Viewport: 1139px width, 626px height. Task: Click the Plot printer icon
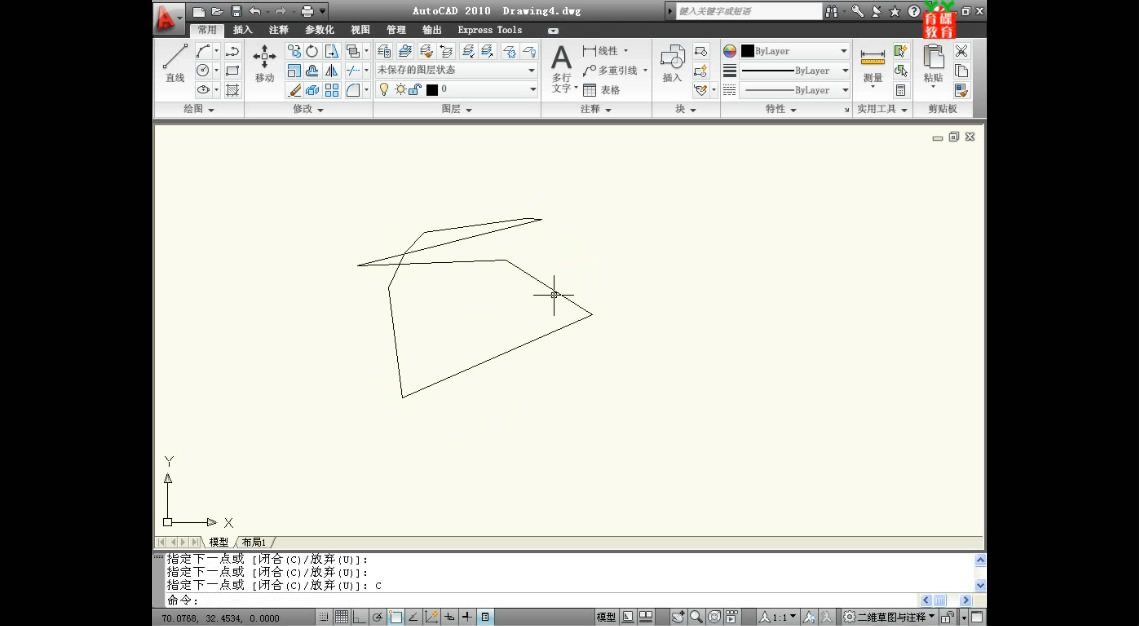coord(307,11)
